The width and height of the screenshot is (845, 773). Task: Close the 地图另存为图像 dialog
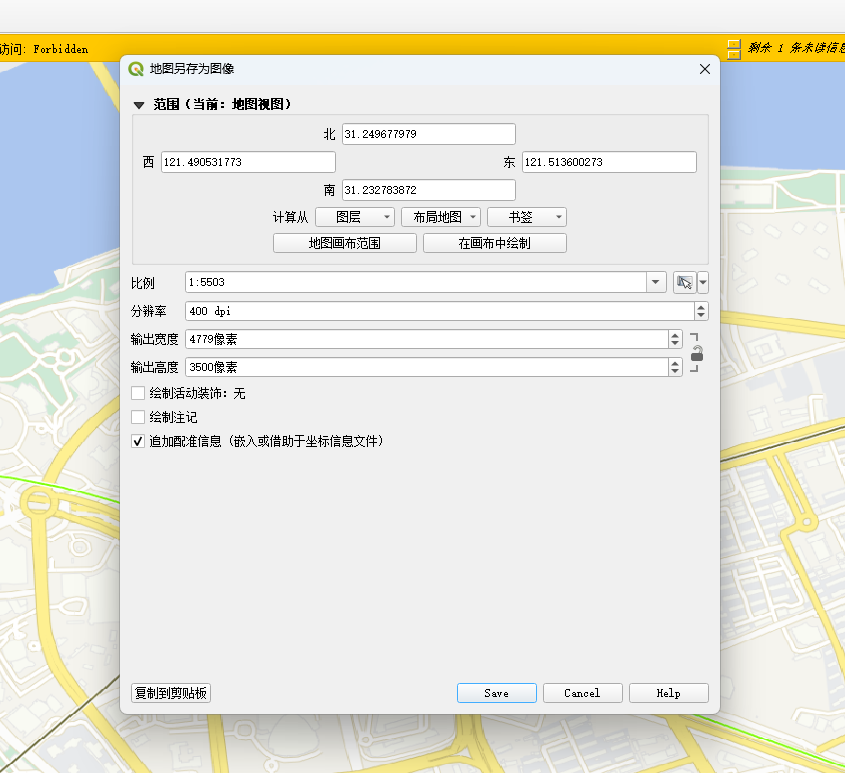(x=704, y=69)
